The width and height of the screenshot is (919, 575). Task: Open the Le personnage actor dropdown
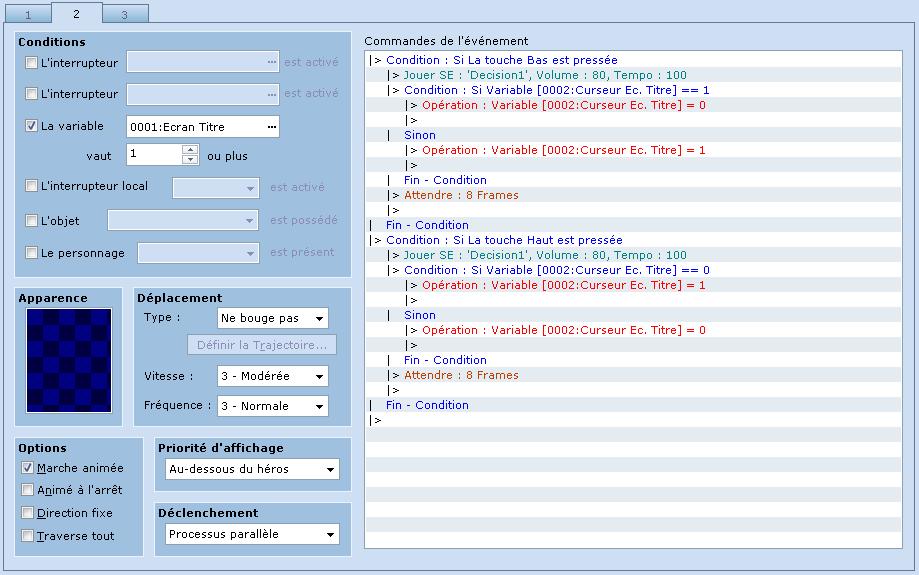coord(198,253)
